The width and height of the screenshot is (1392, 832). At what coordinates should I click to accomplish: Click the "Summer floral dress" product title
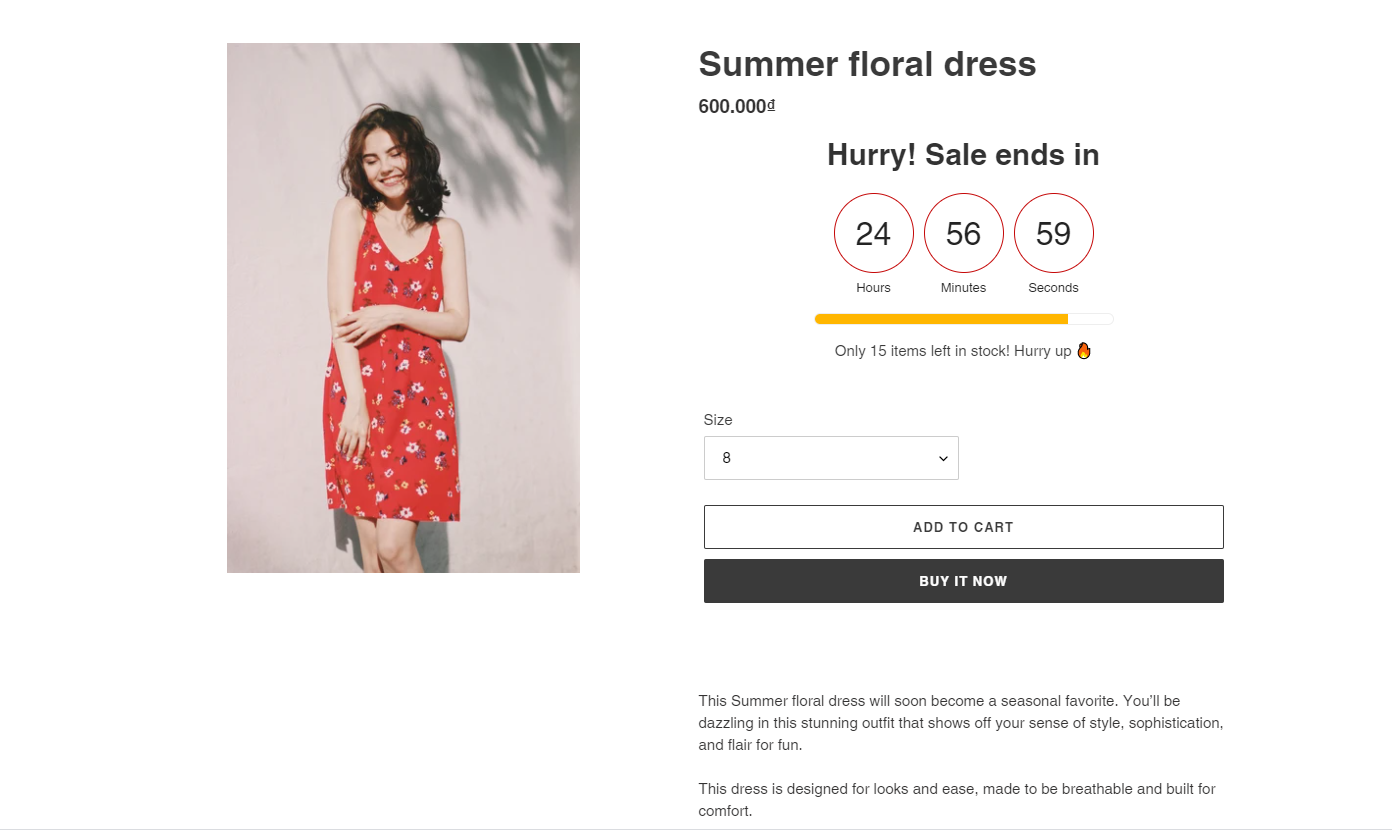pyautogui.click(x=867, y=64)
